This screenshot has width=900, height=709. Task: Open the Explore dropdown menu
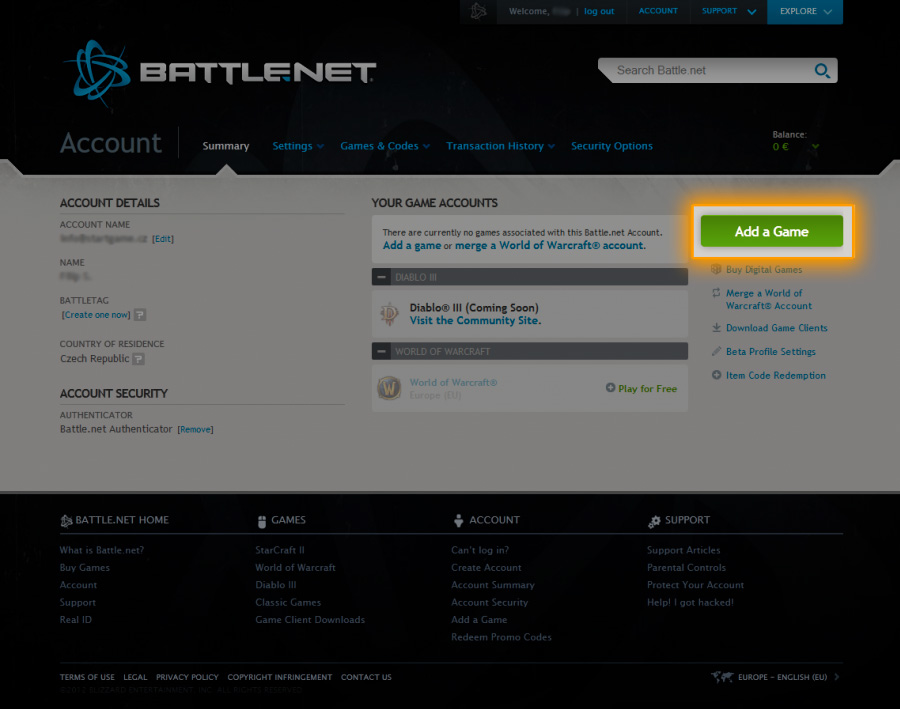click(805, 11)
